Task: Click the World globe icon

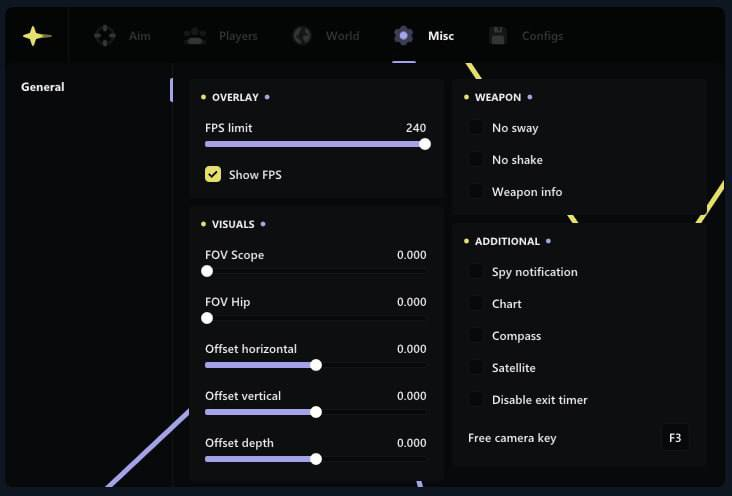Action: (x=302, y=36)
